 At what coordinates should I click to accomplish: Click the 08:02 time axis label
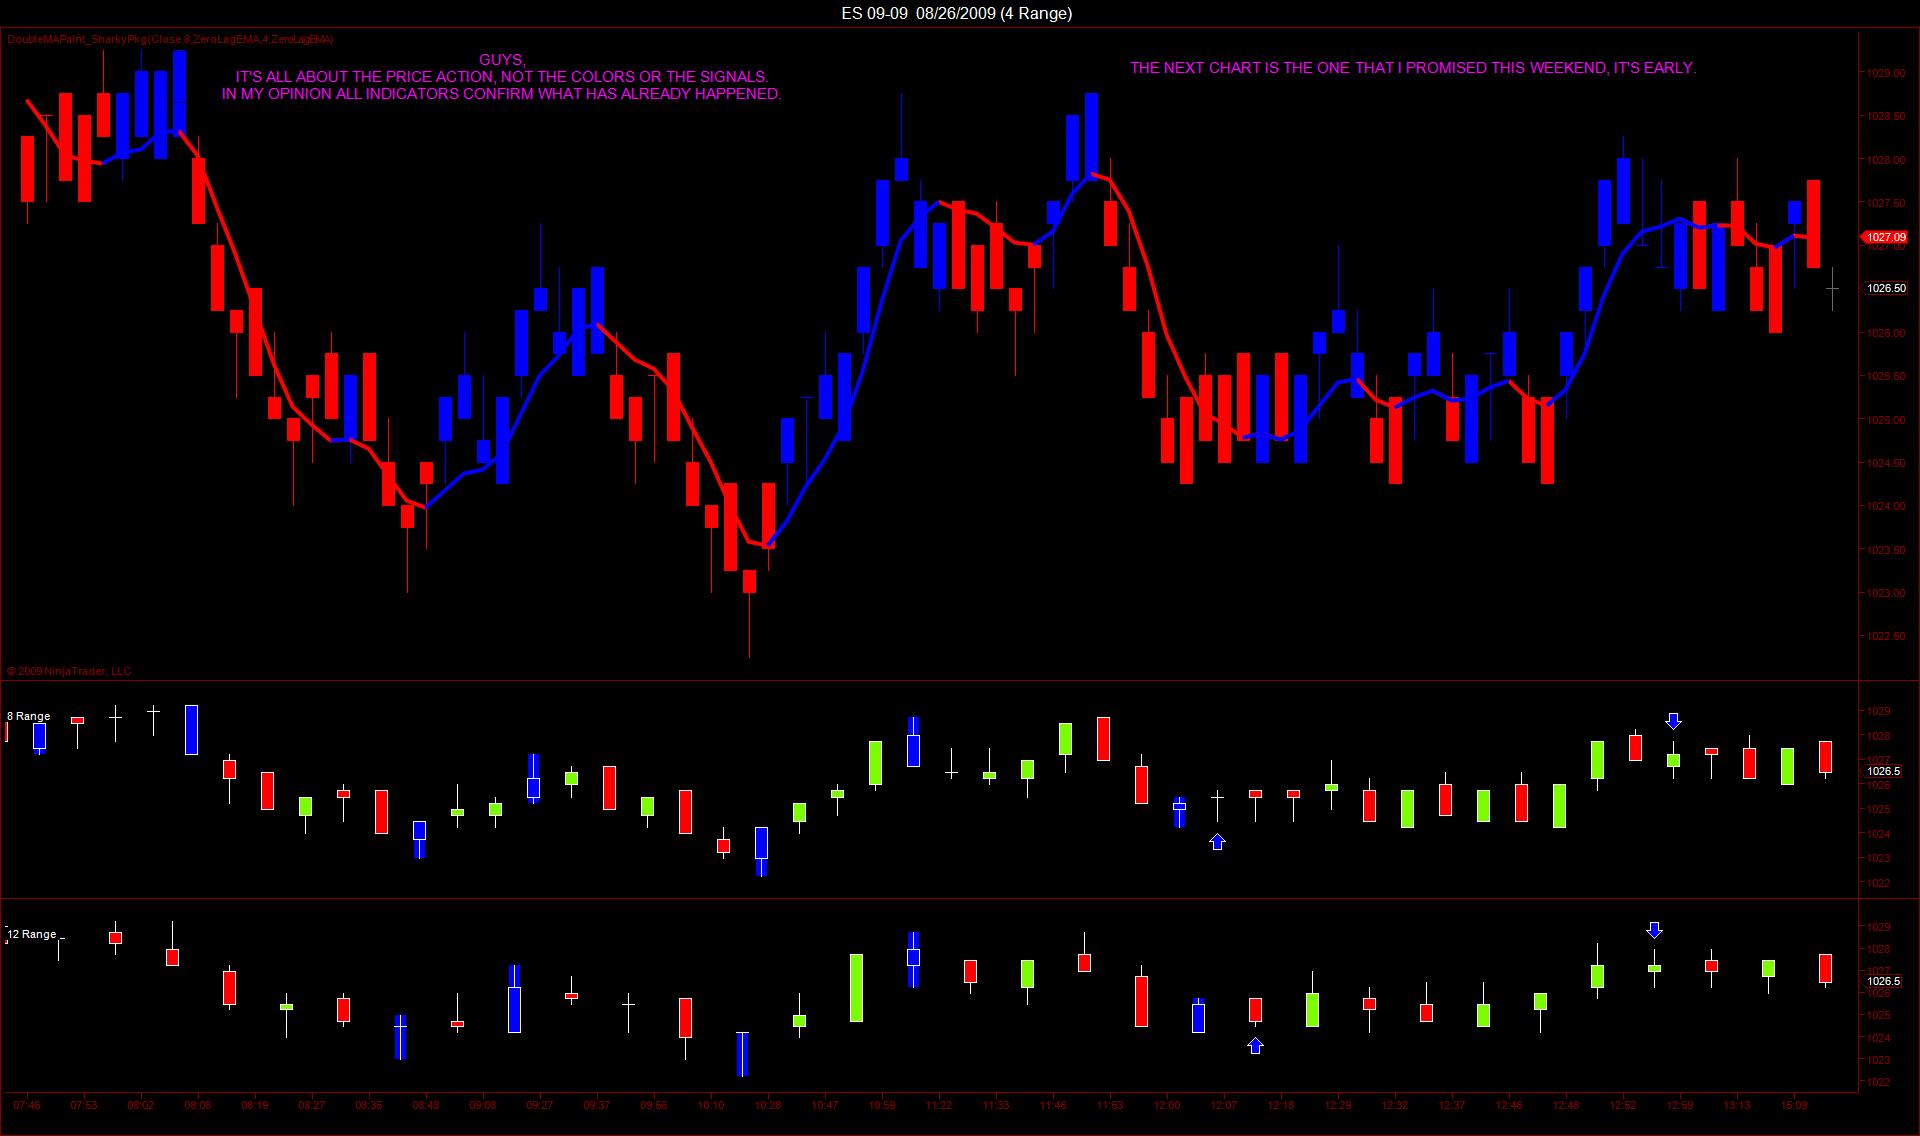click(x=141, y=1105)
